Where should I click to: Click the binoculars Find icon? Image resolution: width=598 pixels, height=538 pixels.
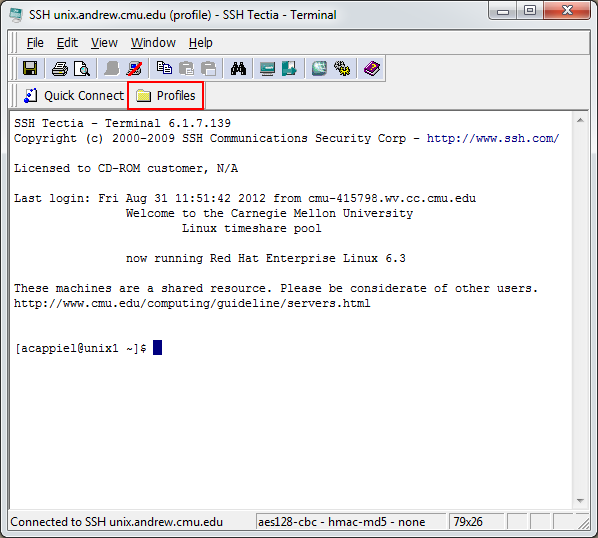pyautogui.click(x=238, y=69)
